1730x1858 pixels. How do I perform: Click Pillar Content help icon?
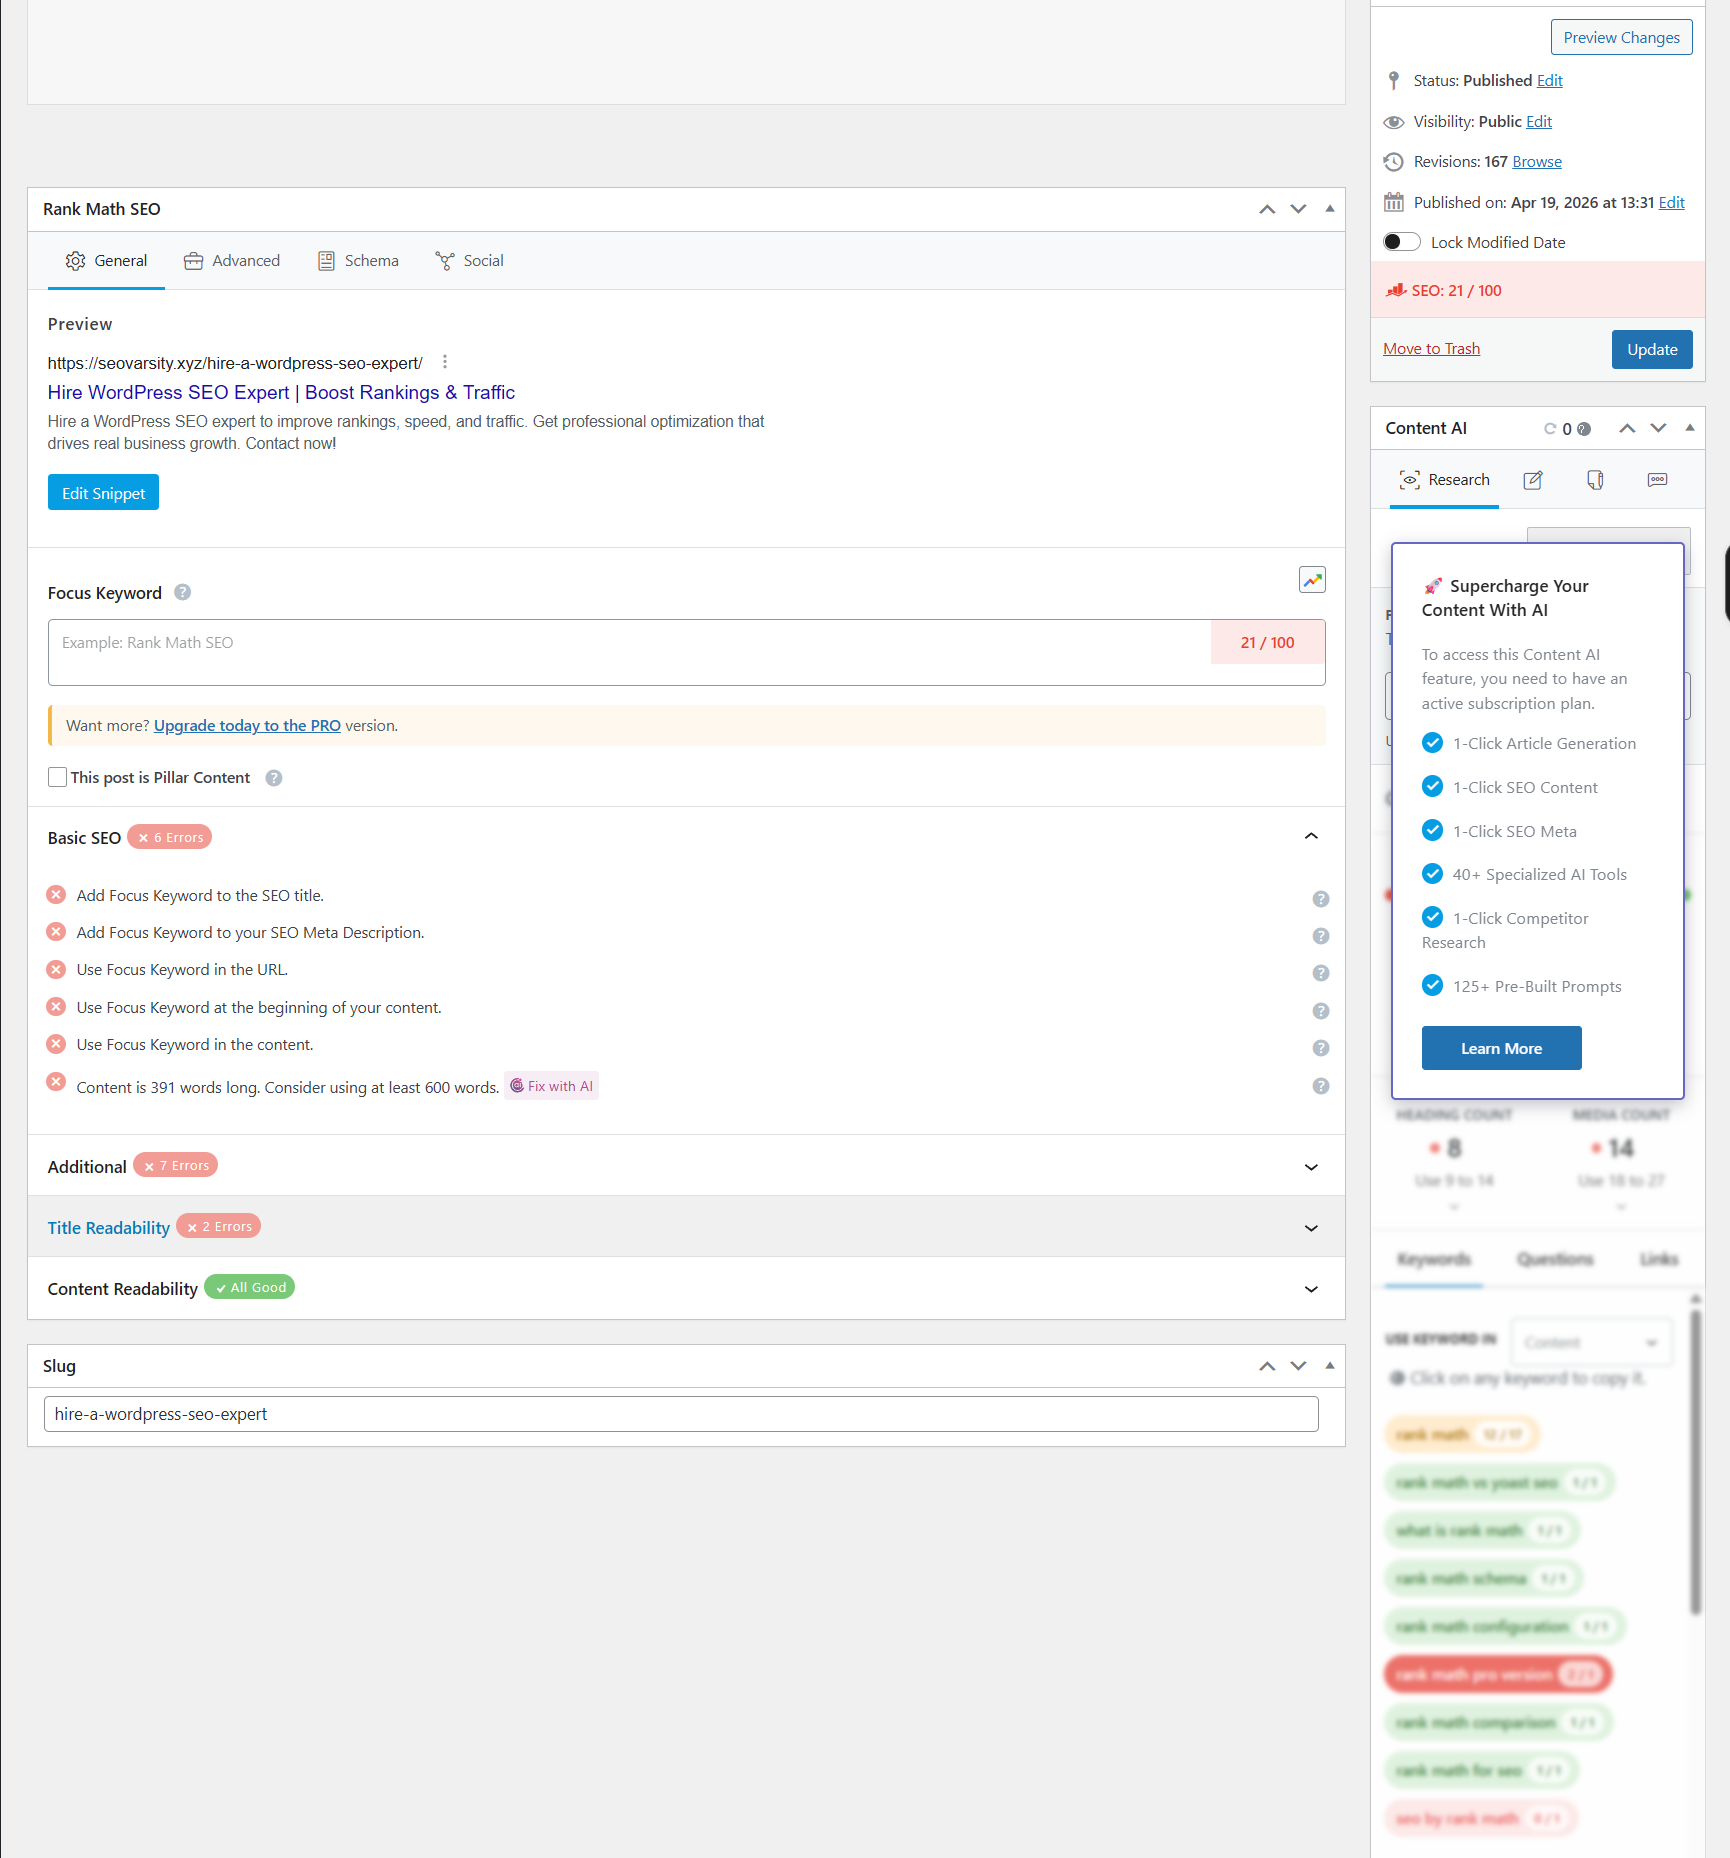pos(274,778)
